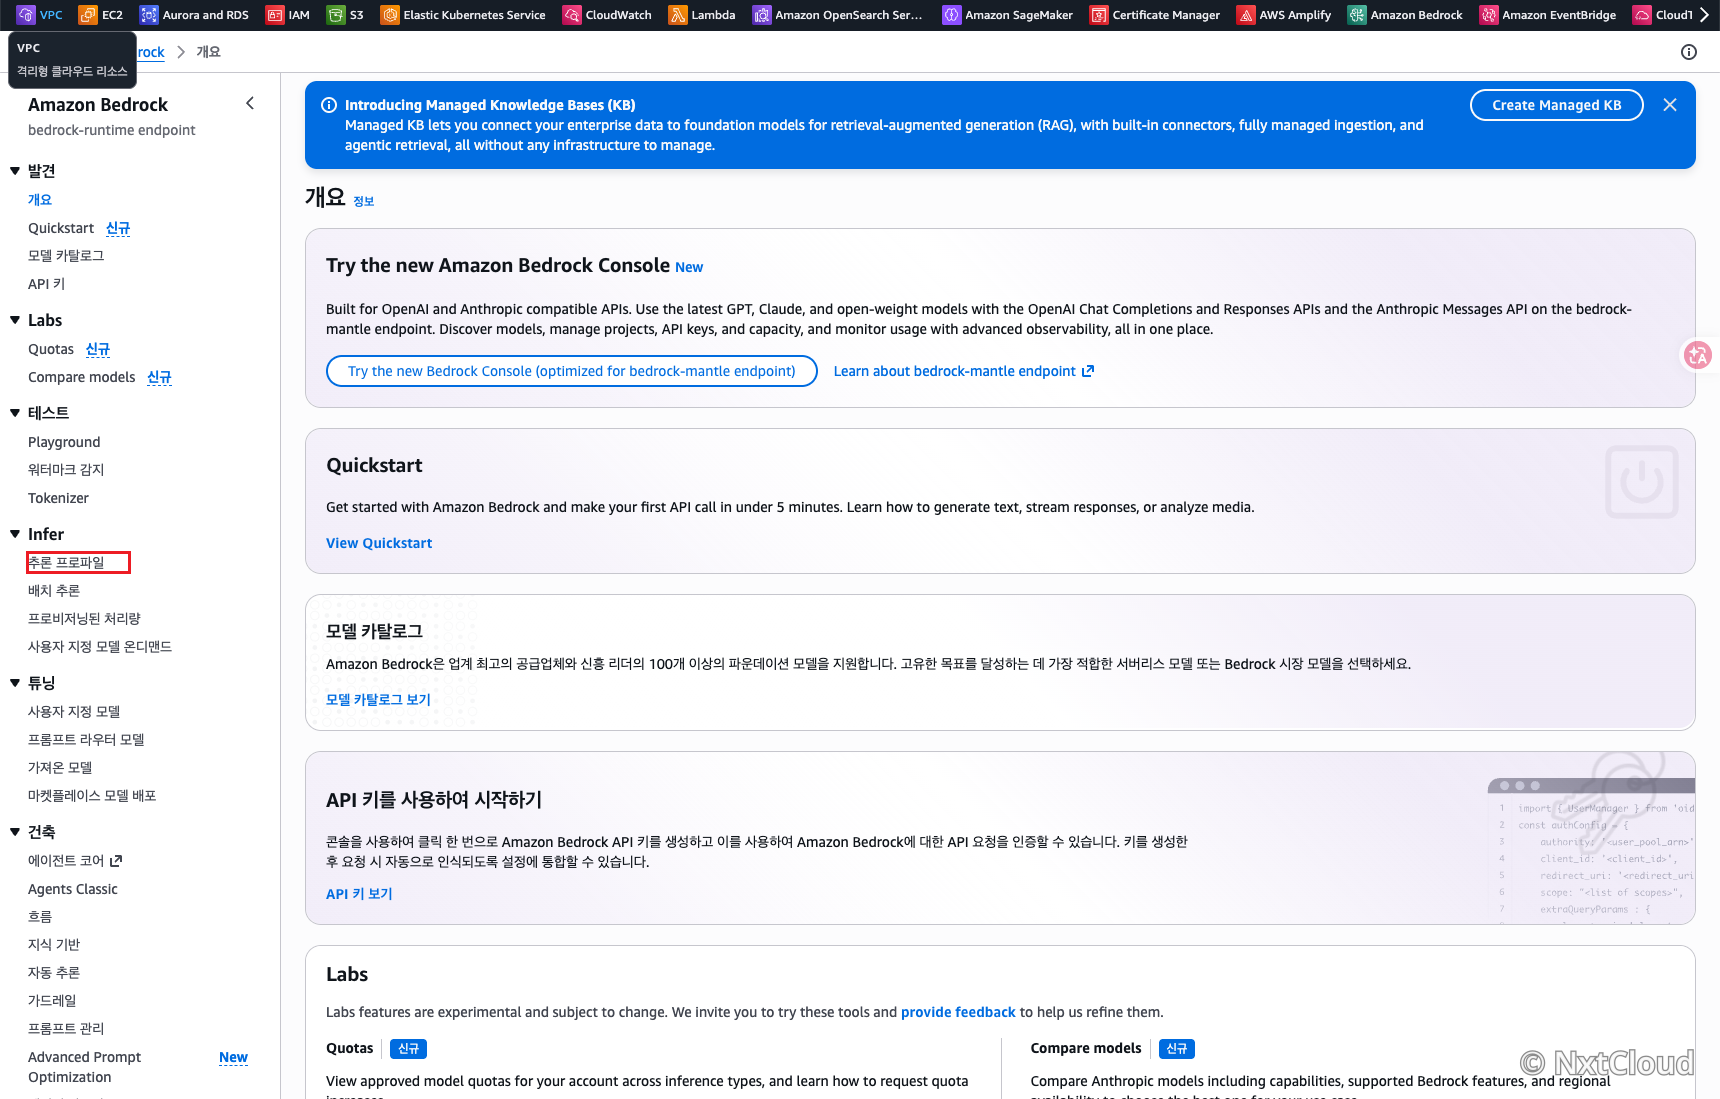This screenshot has width=1720, height=1099.
Task: Collapse the Infer navigation section
Action: tap(15, 534)
